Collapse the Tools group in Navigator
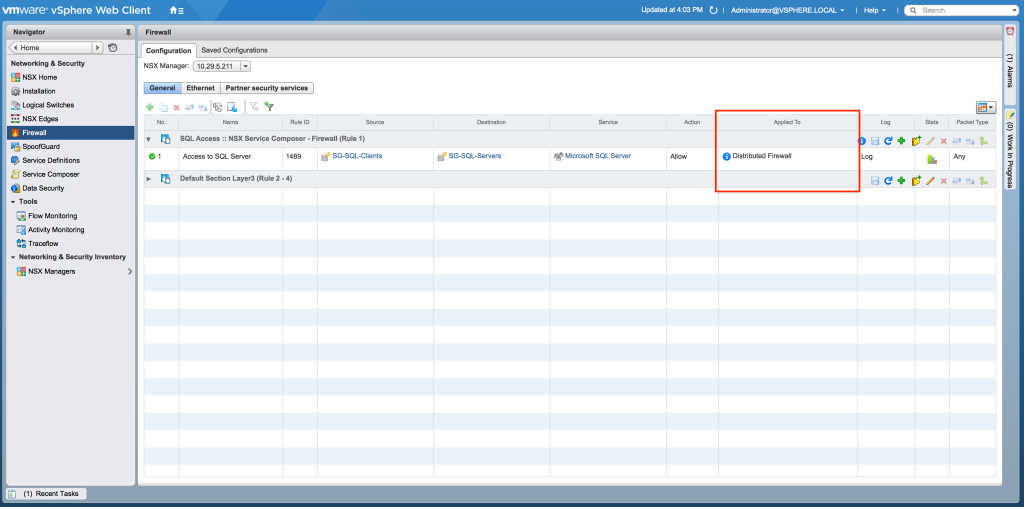Screen dimensions: 1024x507 13,202
